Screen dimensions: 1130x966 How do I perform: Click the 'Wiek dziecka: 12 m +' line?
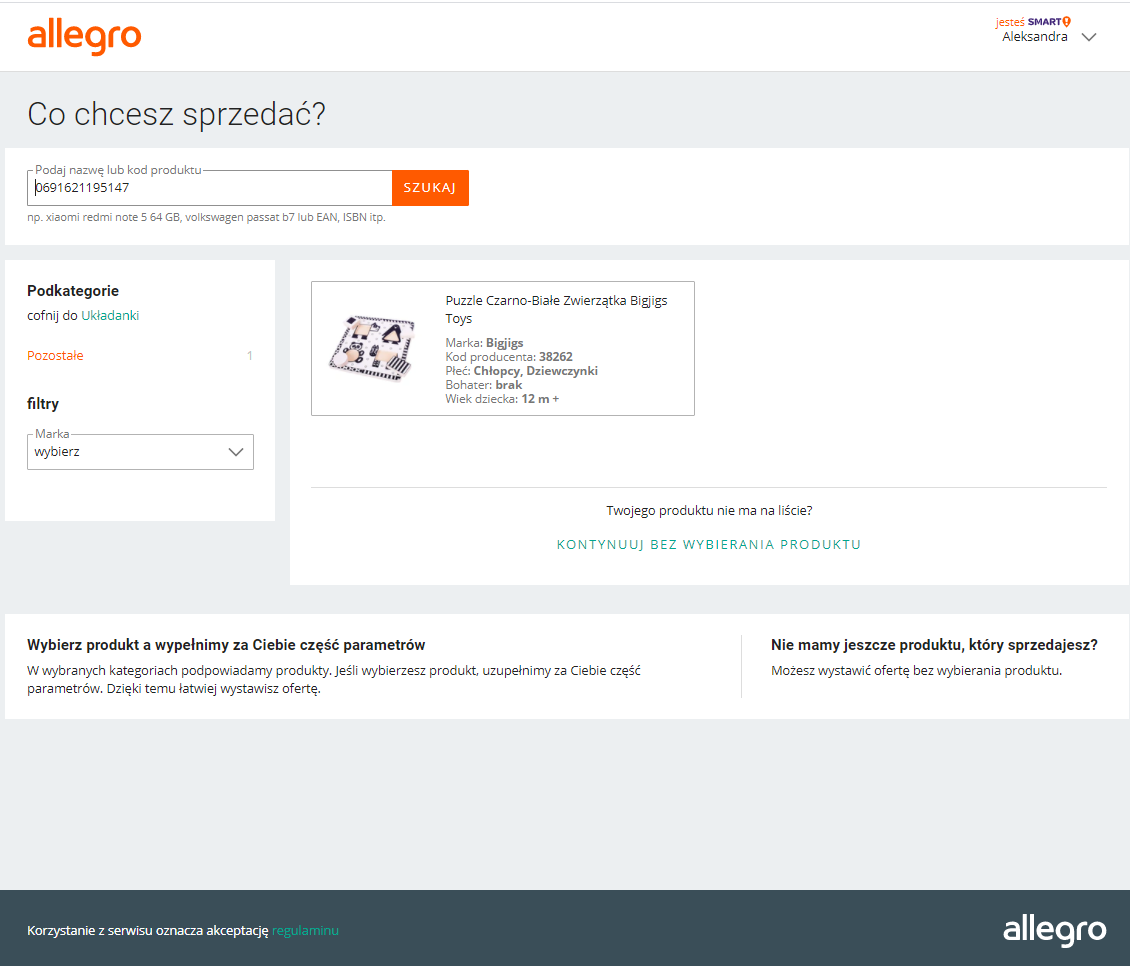[x=502, y=399]
